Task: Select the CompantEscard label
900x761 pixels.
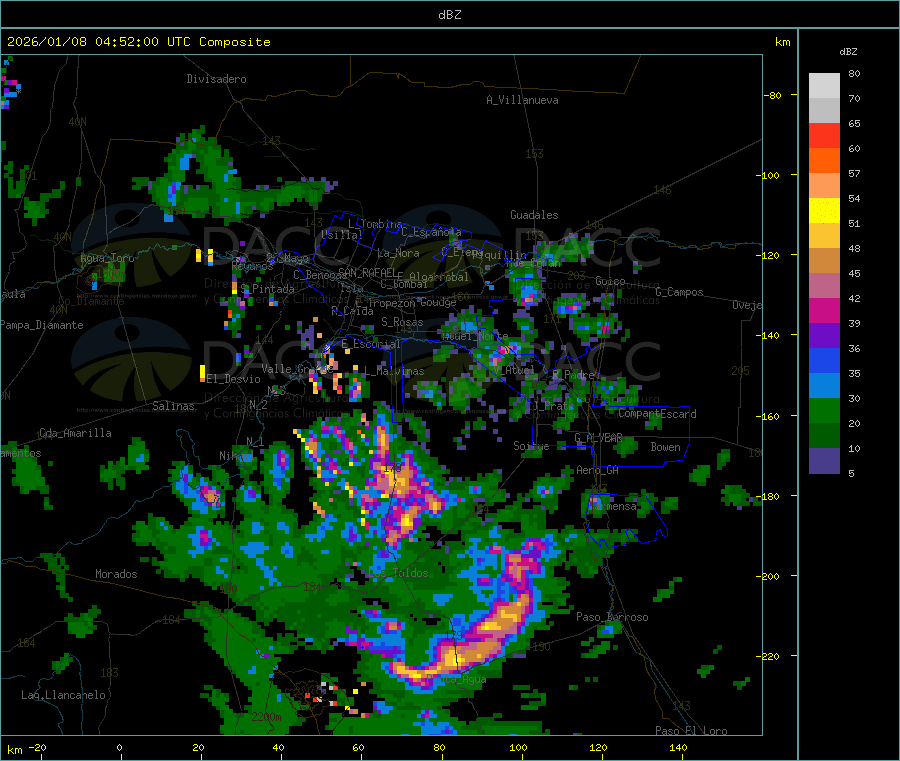Action: click(x=657, y=414)
